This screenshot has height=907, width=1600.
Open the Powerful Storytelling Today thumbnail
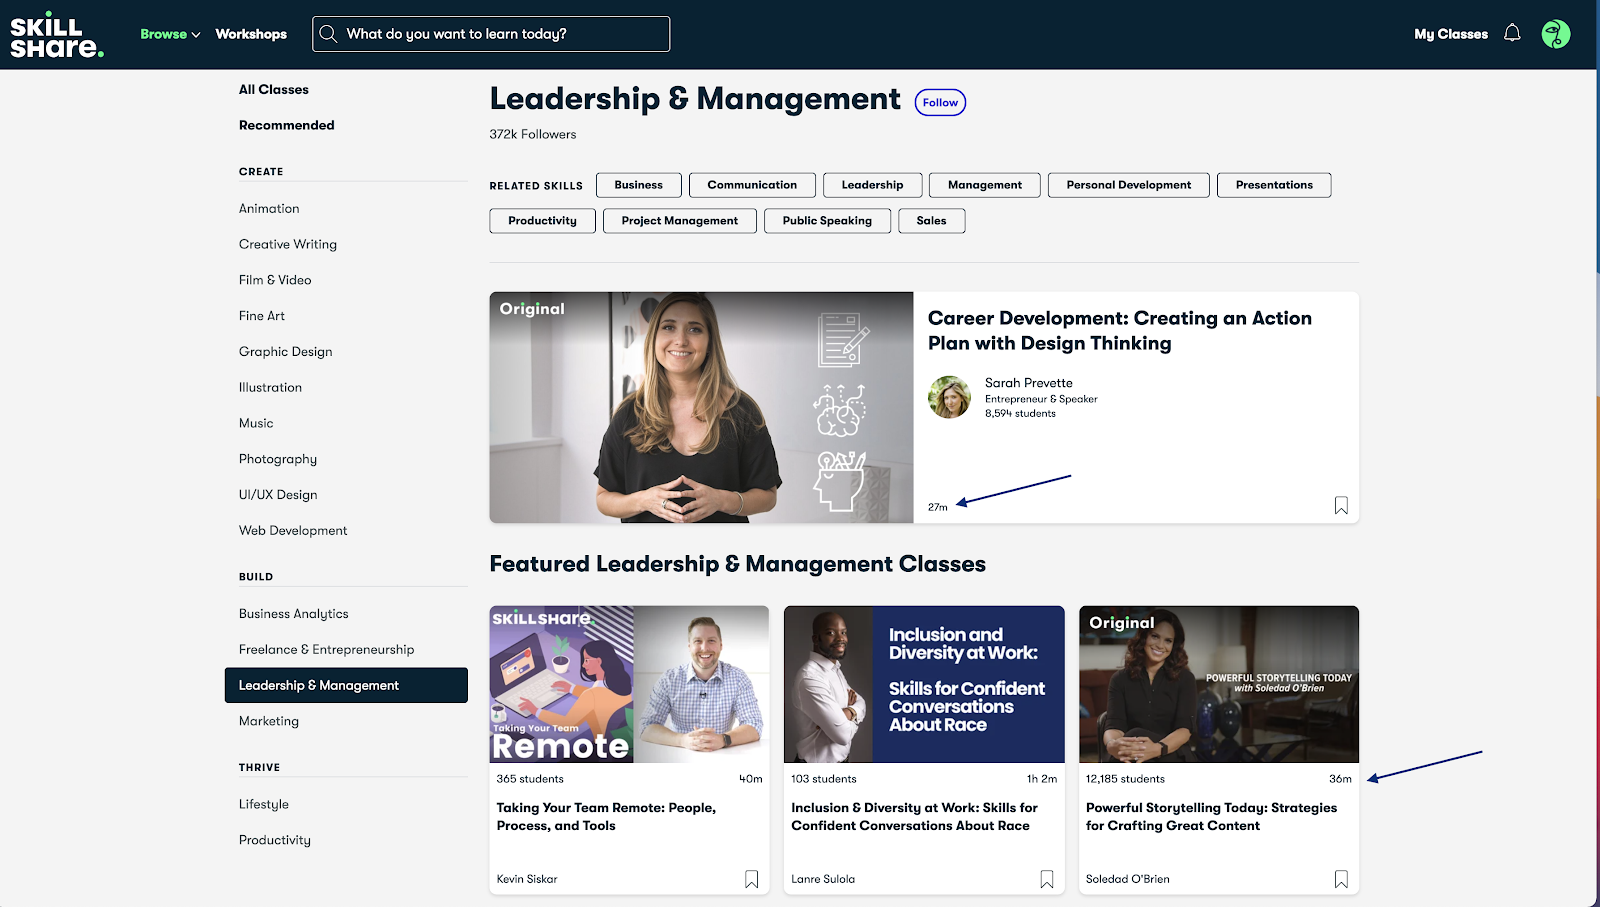click(x=1219, y=684)
